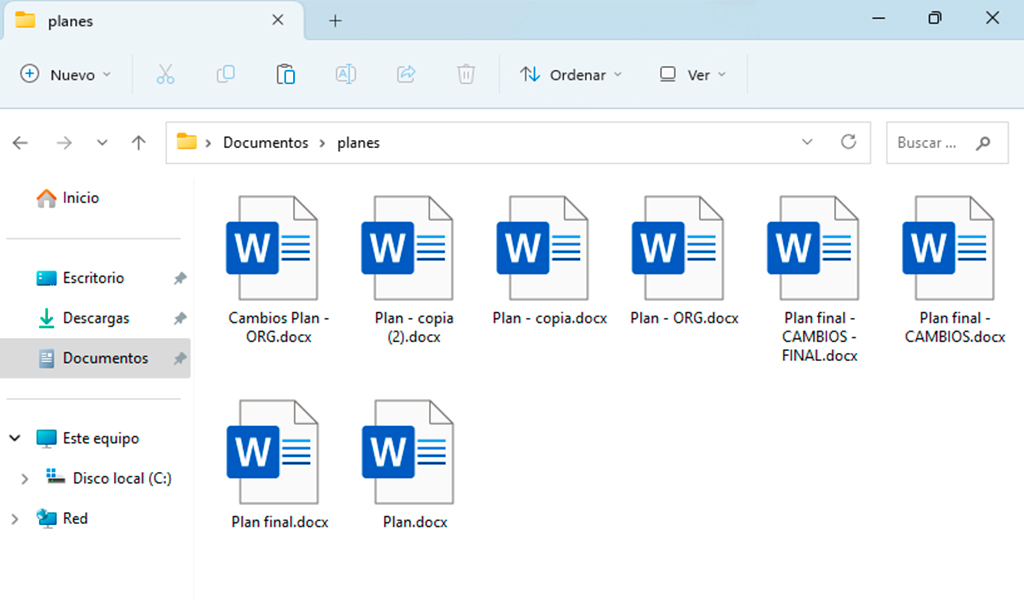Click the Buscar search field
This screenshot has width=1024, height=600.
(930, 143)
